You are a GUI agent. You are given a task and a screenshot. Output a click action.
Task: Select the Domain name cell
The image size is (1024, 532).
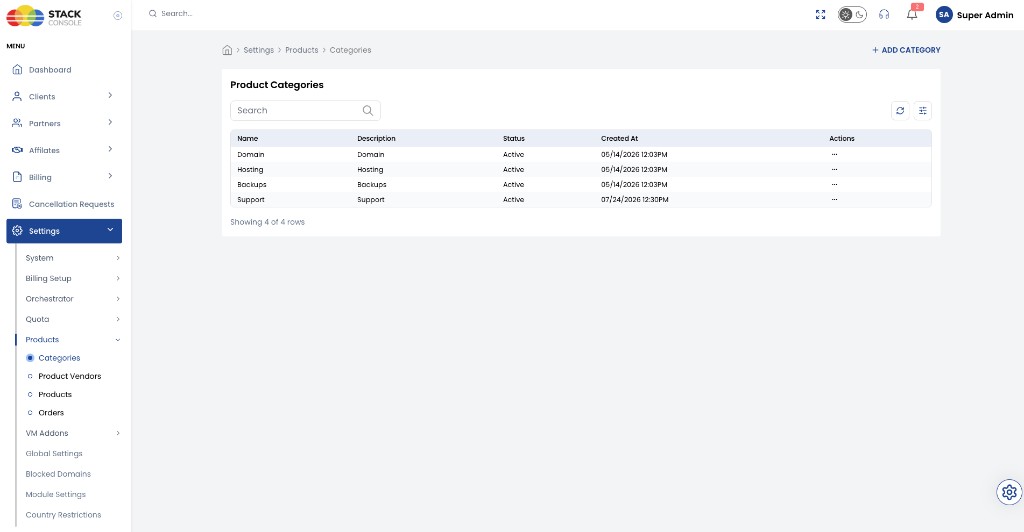(251, 155)
